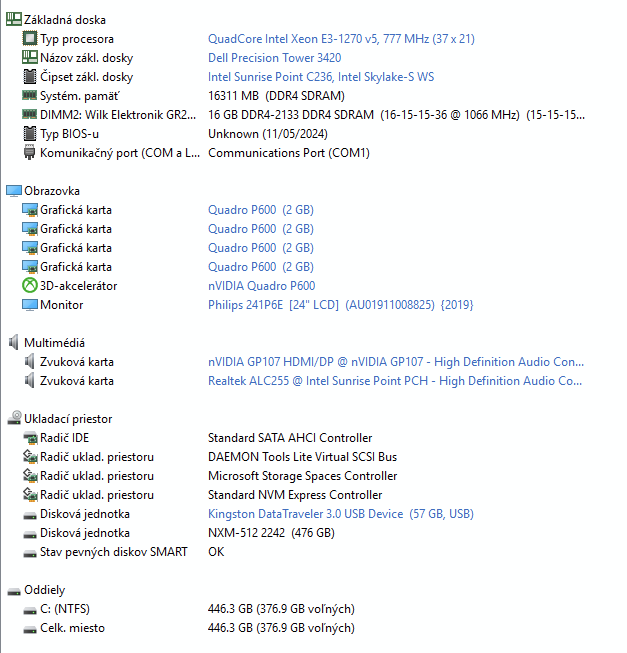This screenshot has height=653, width=627.
Task: Click the controller icon beside Radič IDE
Action: tap(30, 438)
